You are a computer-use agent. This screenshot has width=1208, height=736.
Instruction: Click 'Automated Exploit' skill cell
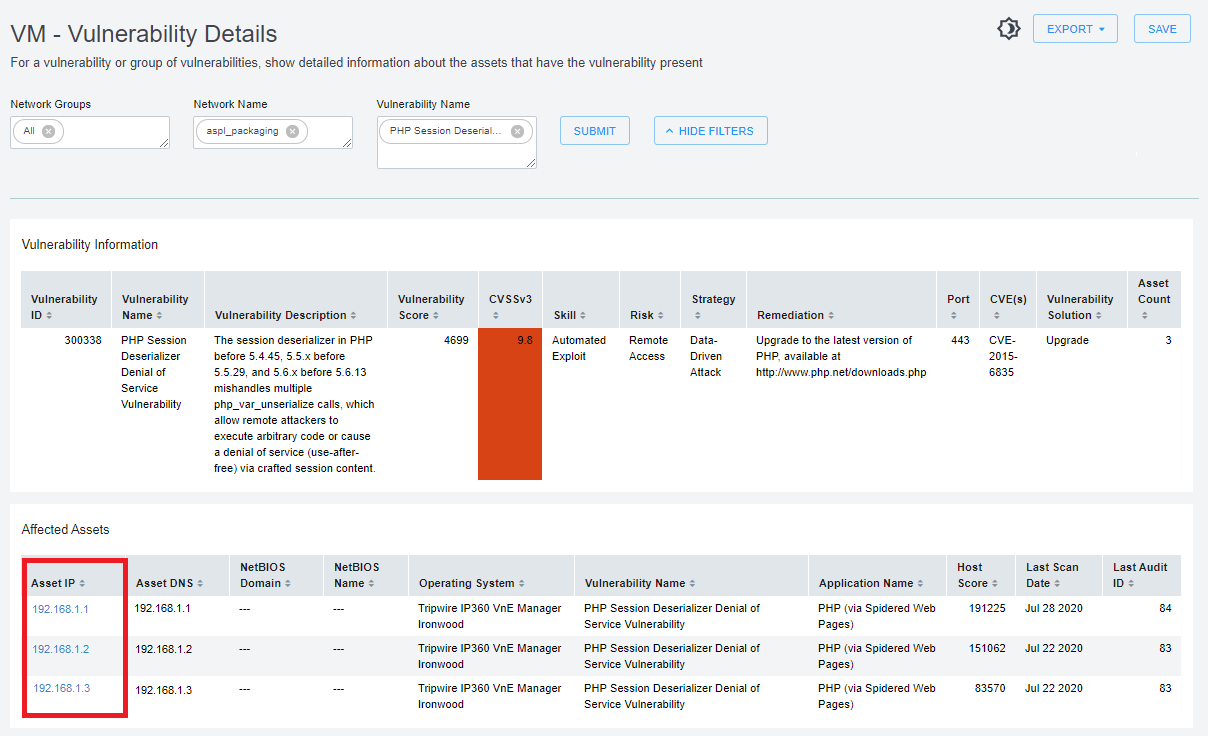[579, 348]
